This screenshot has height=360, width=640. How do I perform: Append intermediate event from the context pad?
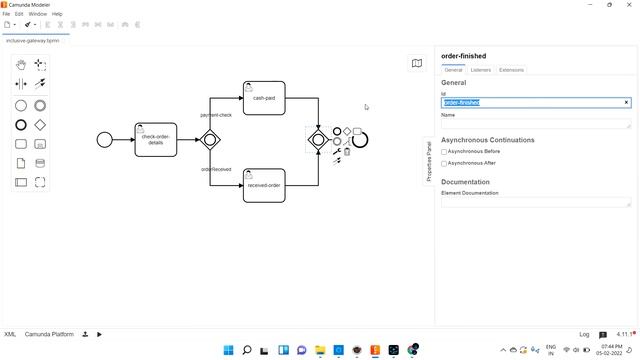coord(337,141)
